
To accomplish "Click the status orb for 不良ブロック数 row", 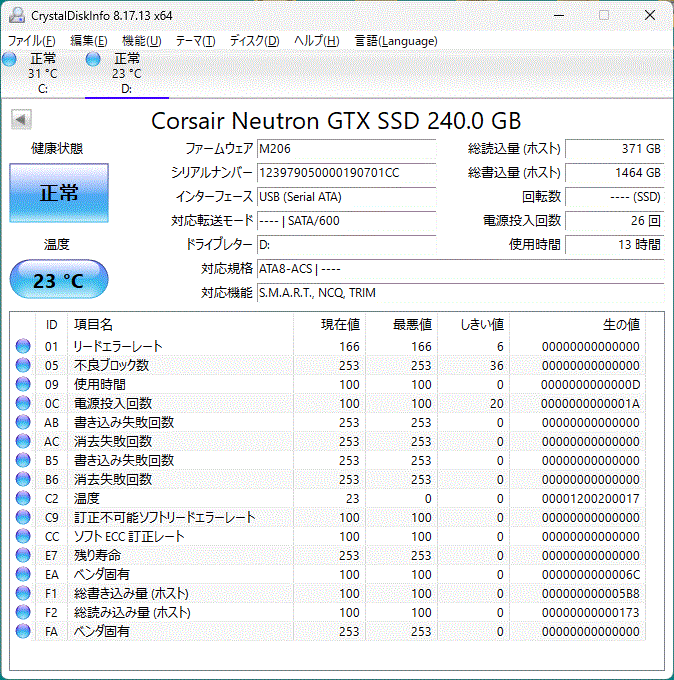I will point(23,366).
